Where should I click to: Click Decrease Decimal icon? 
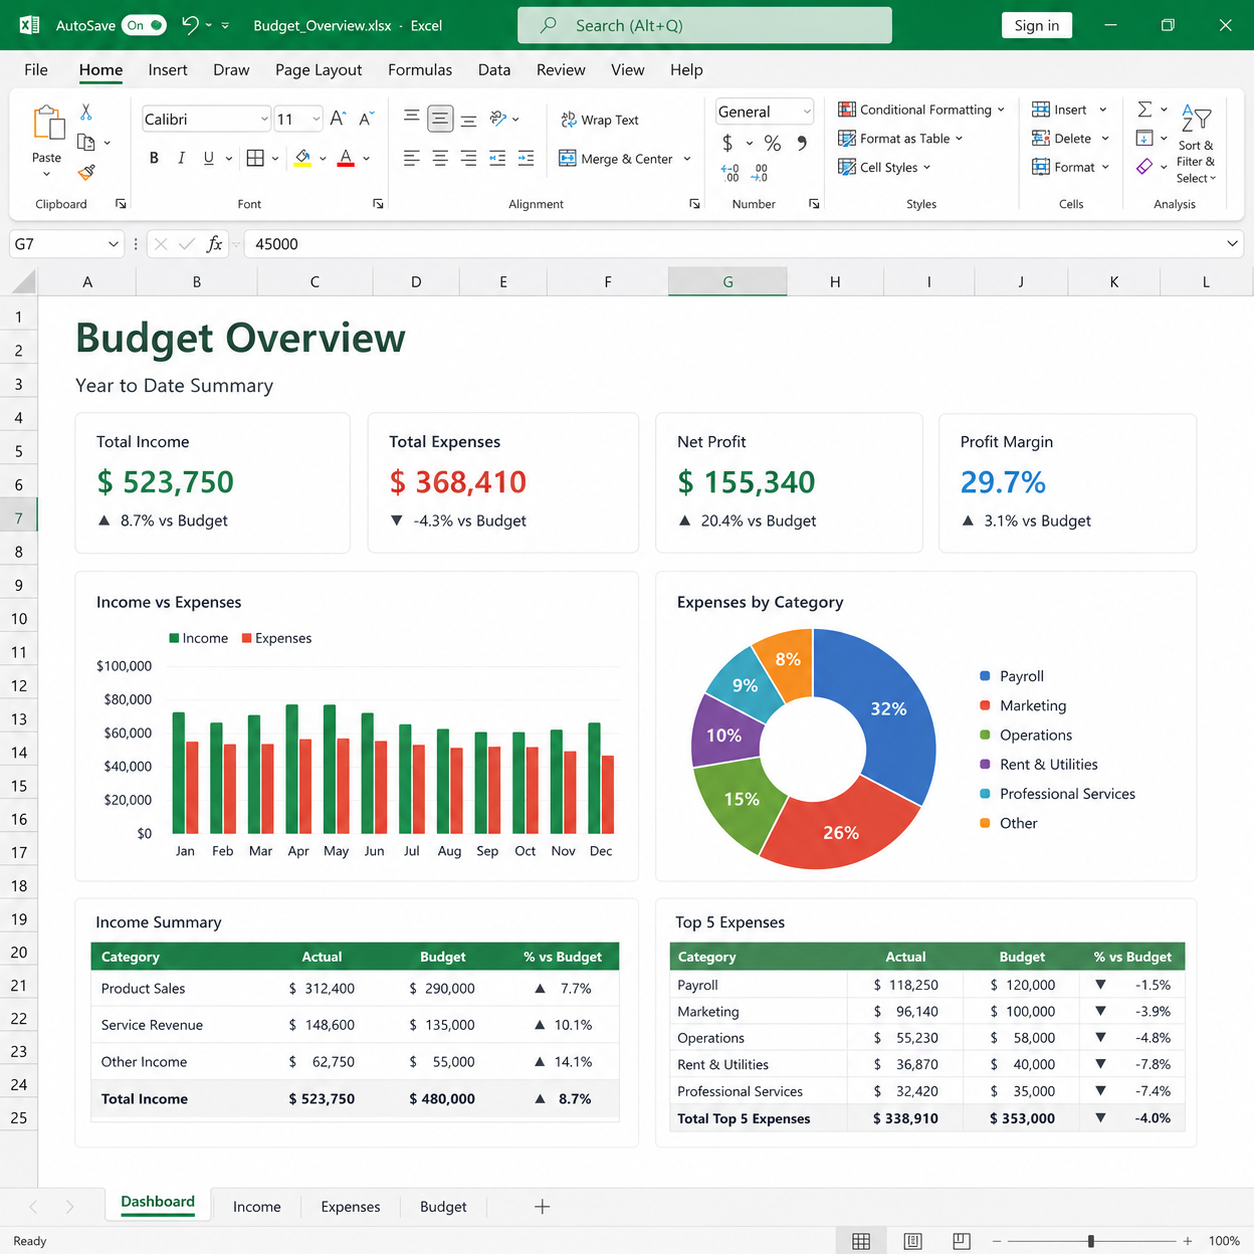click(x=761, y=173)
